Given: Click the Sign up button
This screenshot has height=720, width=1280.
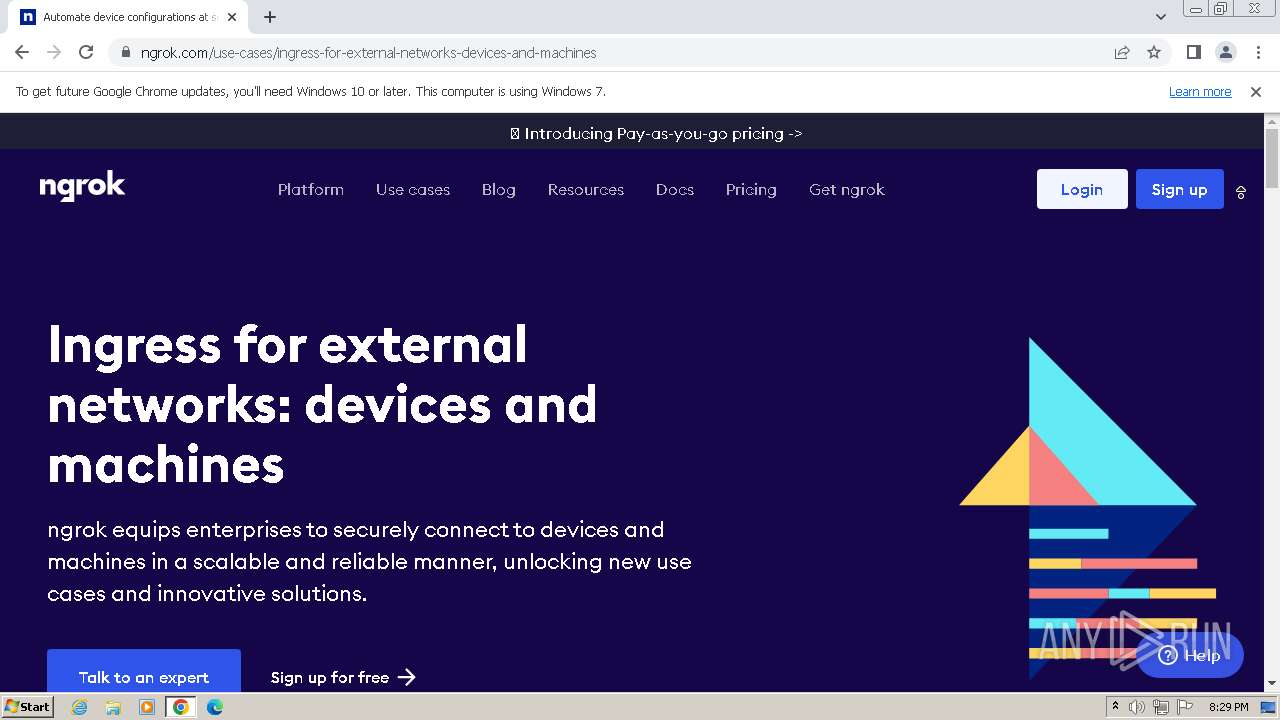Looking at the screenshot, I should tap(1180, 189).
